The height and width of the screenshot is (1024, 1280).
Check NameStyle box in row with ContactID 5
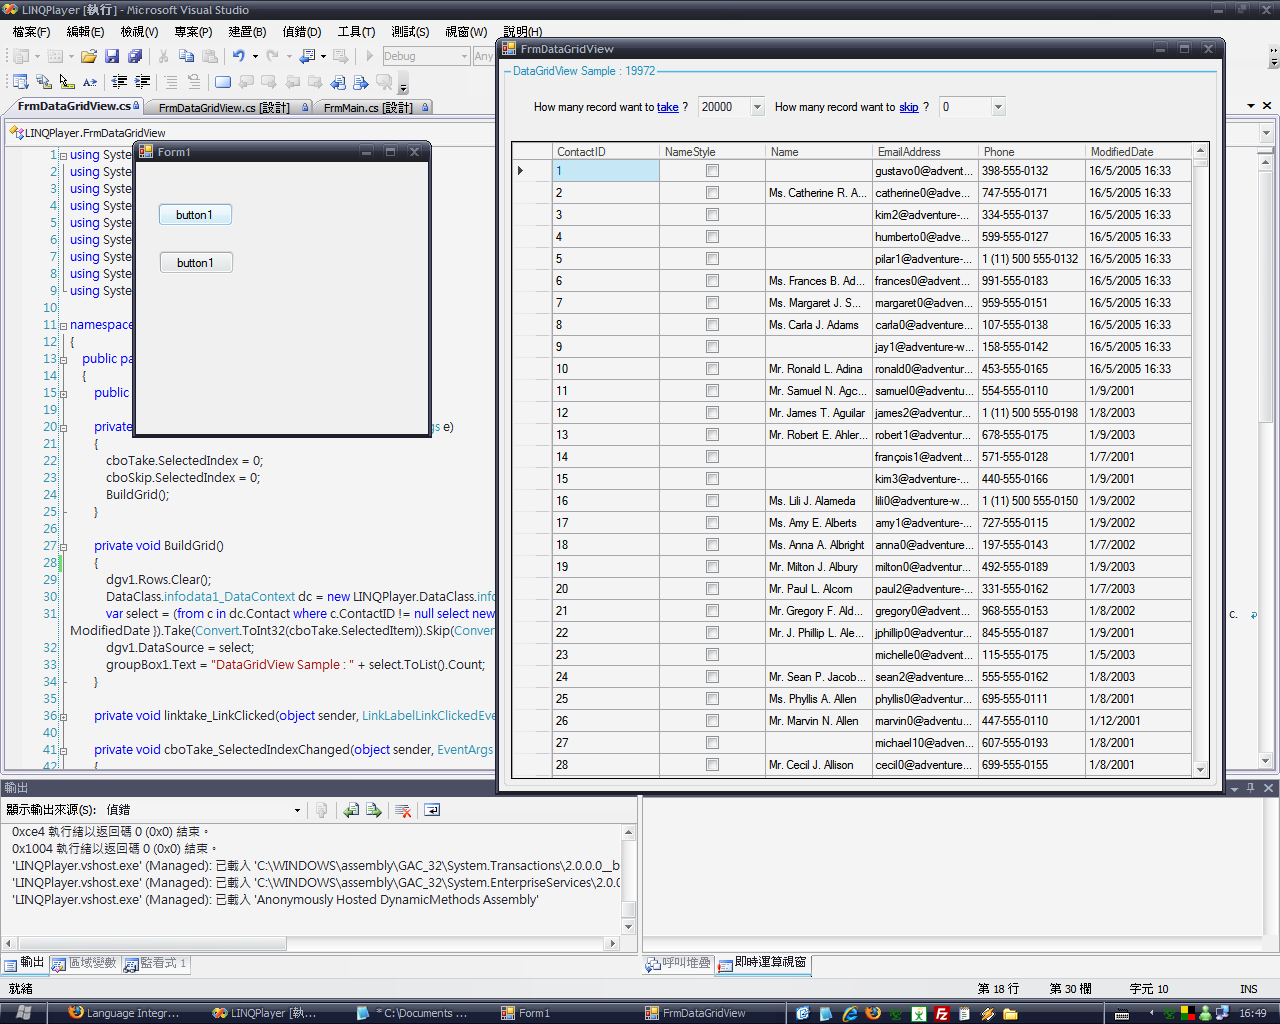click(x=712, y=259)
